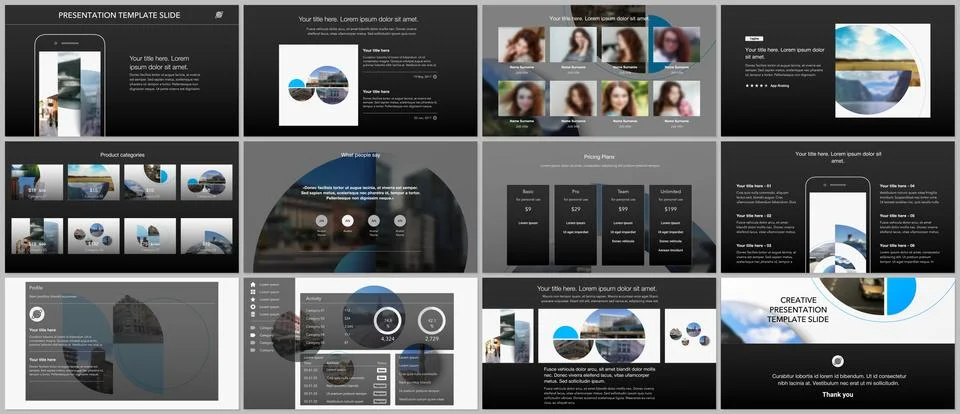Click the Creative Presentation Template Slide title

798,310
